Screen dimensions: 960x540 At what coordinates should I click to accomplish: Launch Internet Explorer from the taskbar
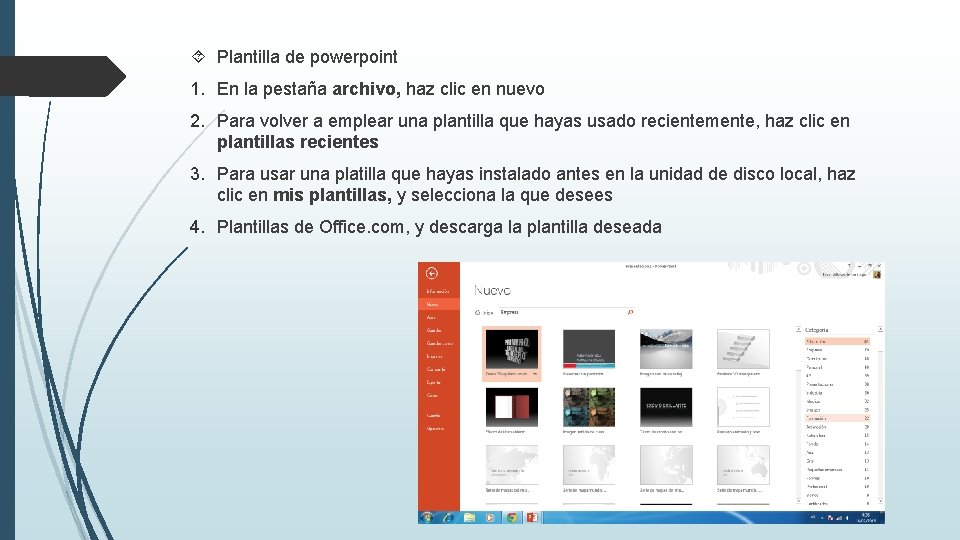pos(448,517)
